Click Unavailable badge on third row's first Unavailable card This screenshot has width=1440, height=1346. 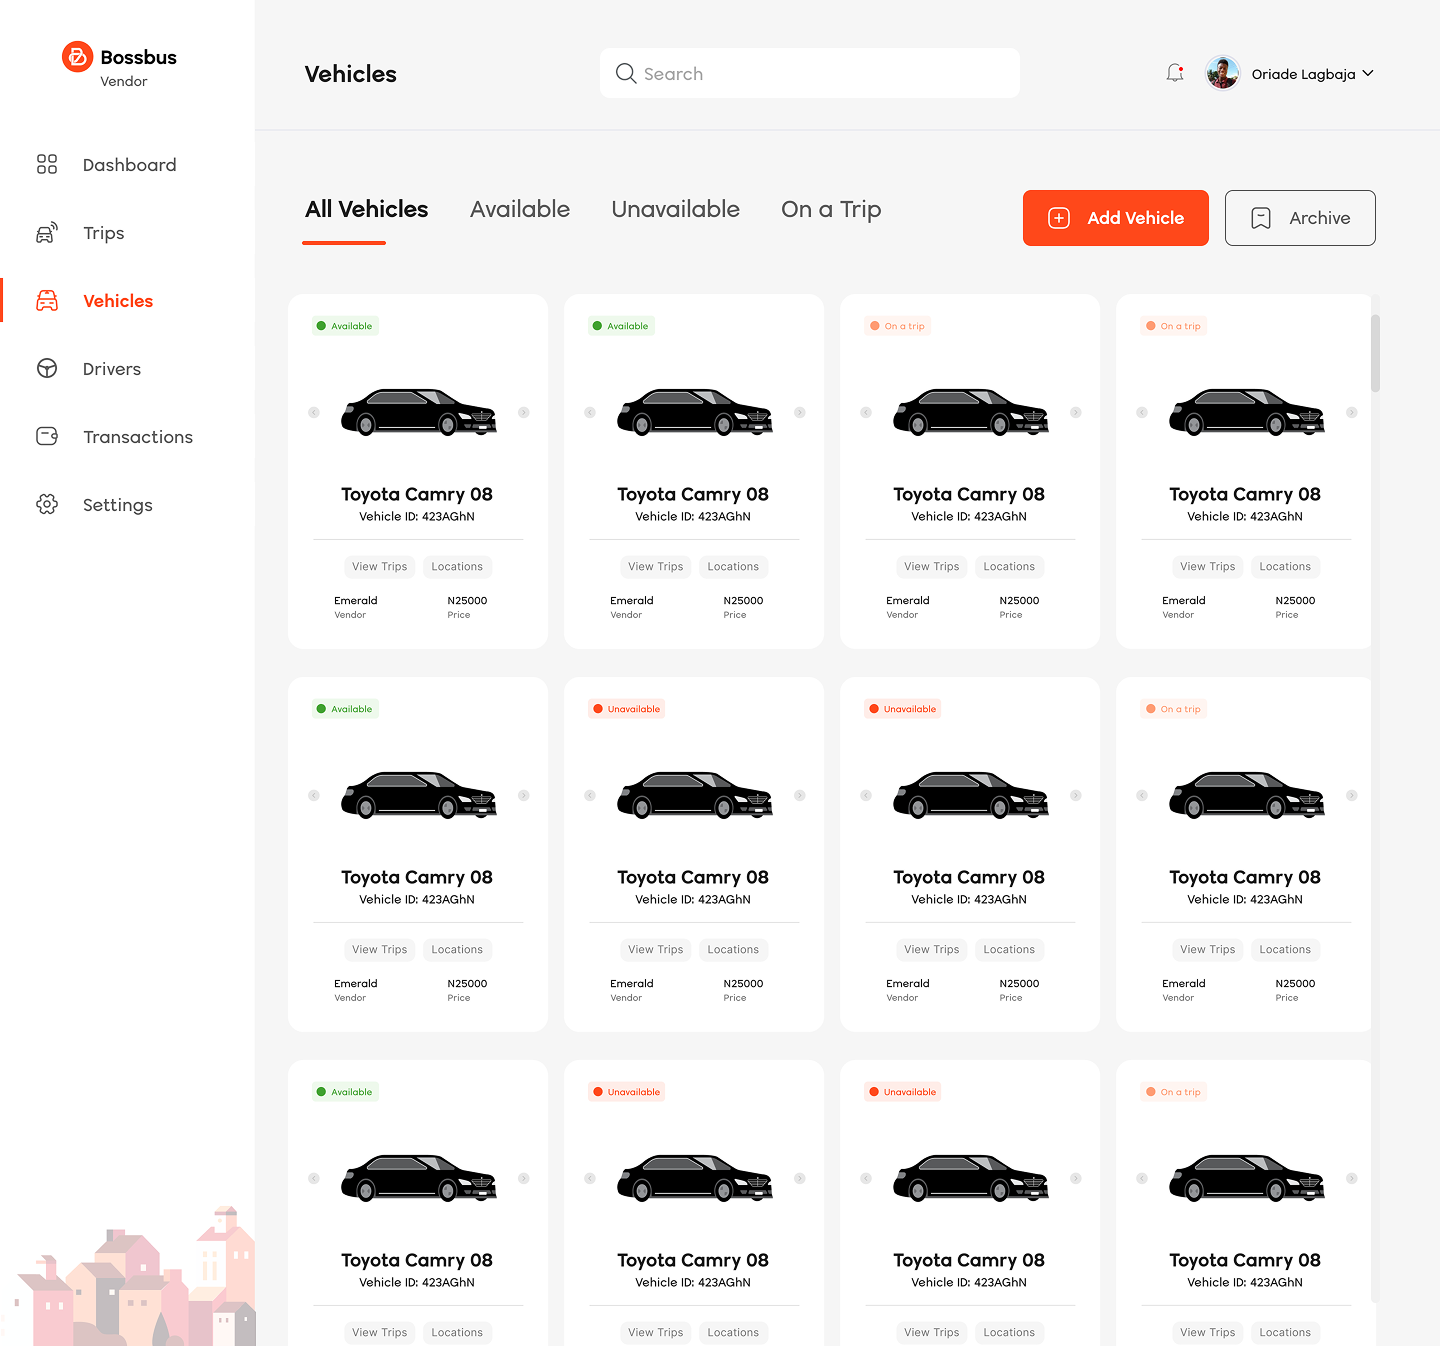627,1092
